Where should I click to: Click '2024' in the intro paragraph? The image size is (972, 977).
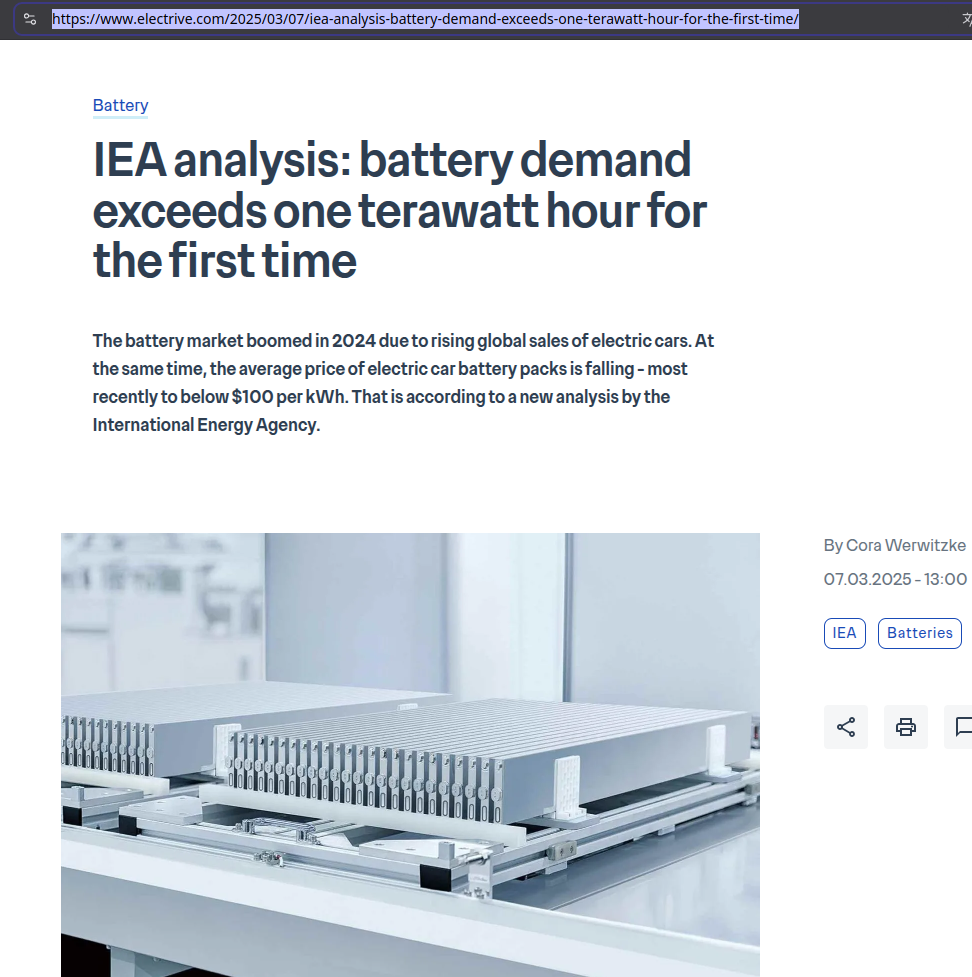point(355,341)
